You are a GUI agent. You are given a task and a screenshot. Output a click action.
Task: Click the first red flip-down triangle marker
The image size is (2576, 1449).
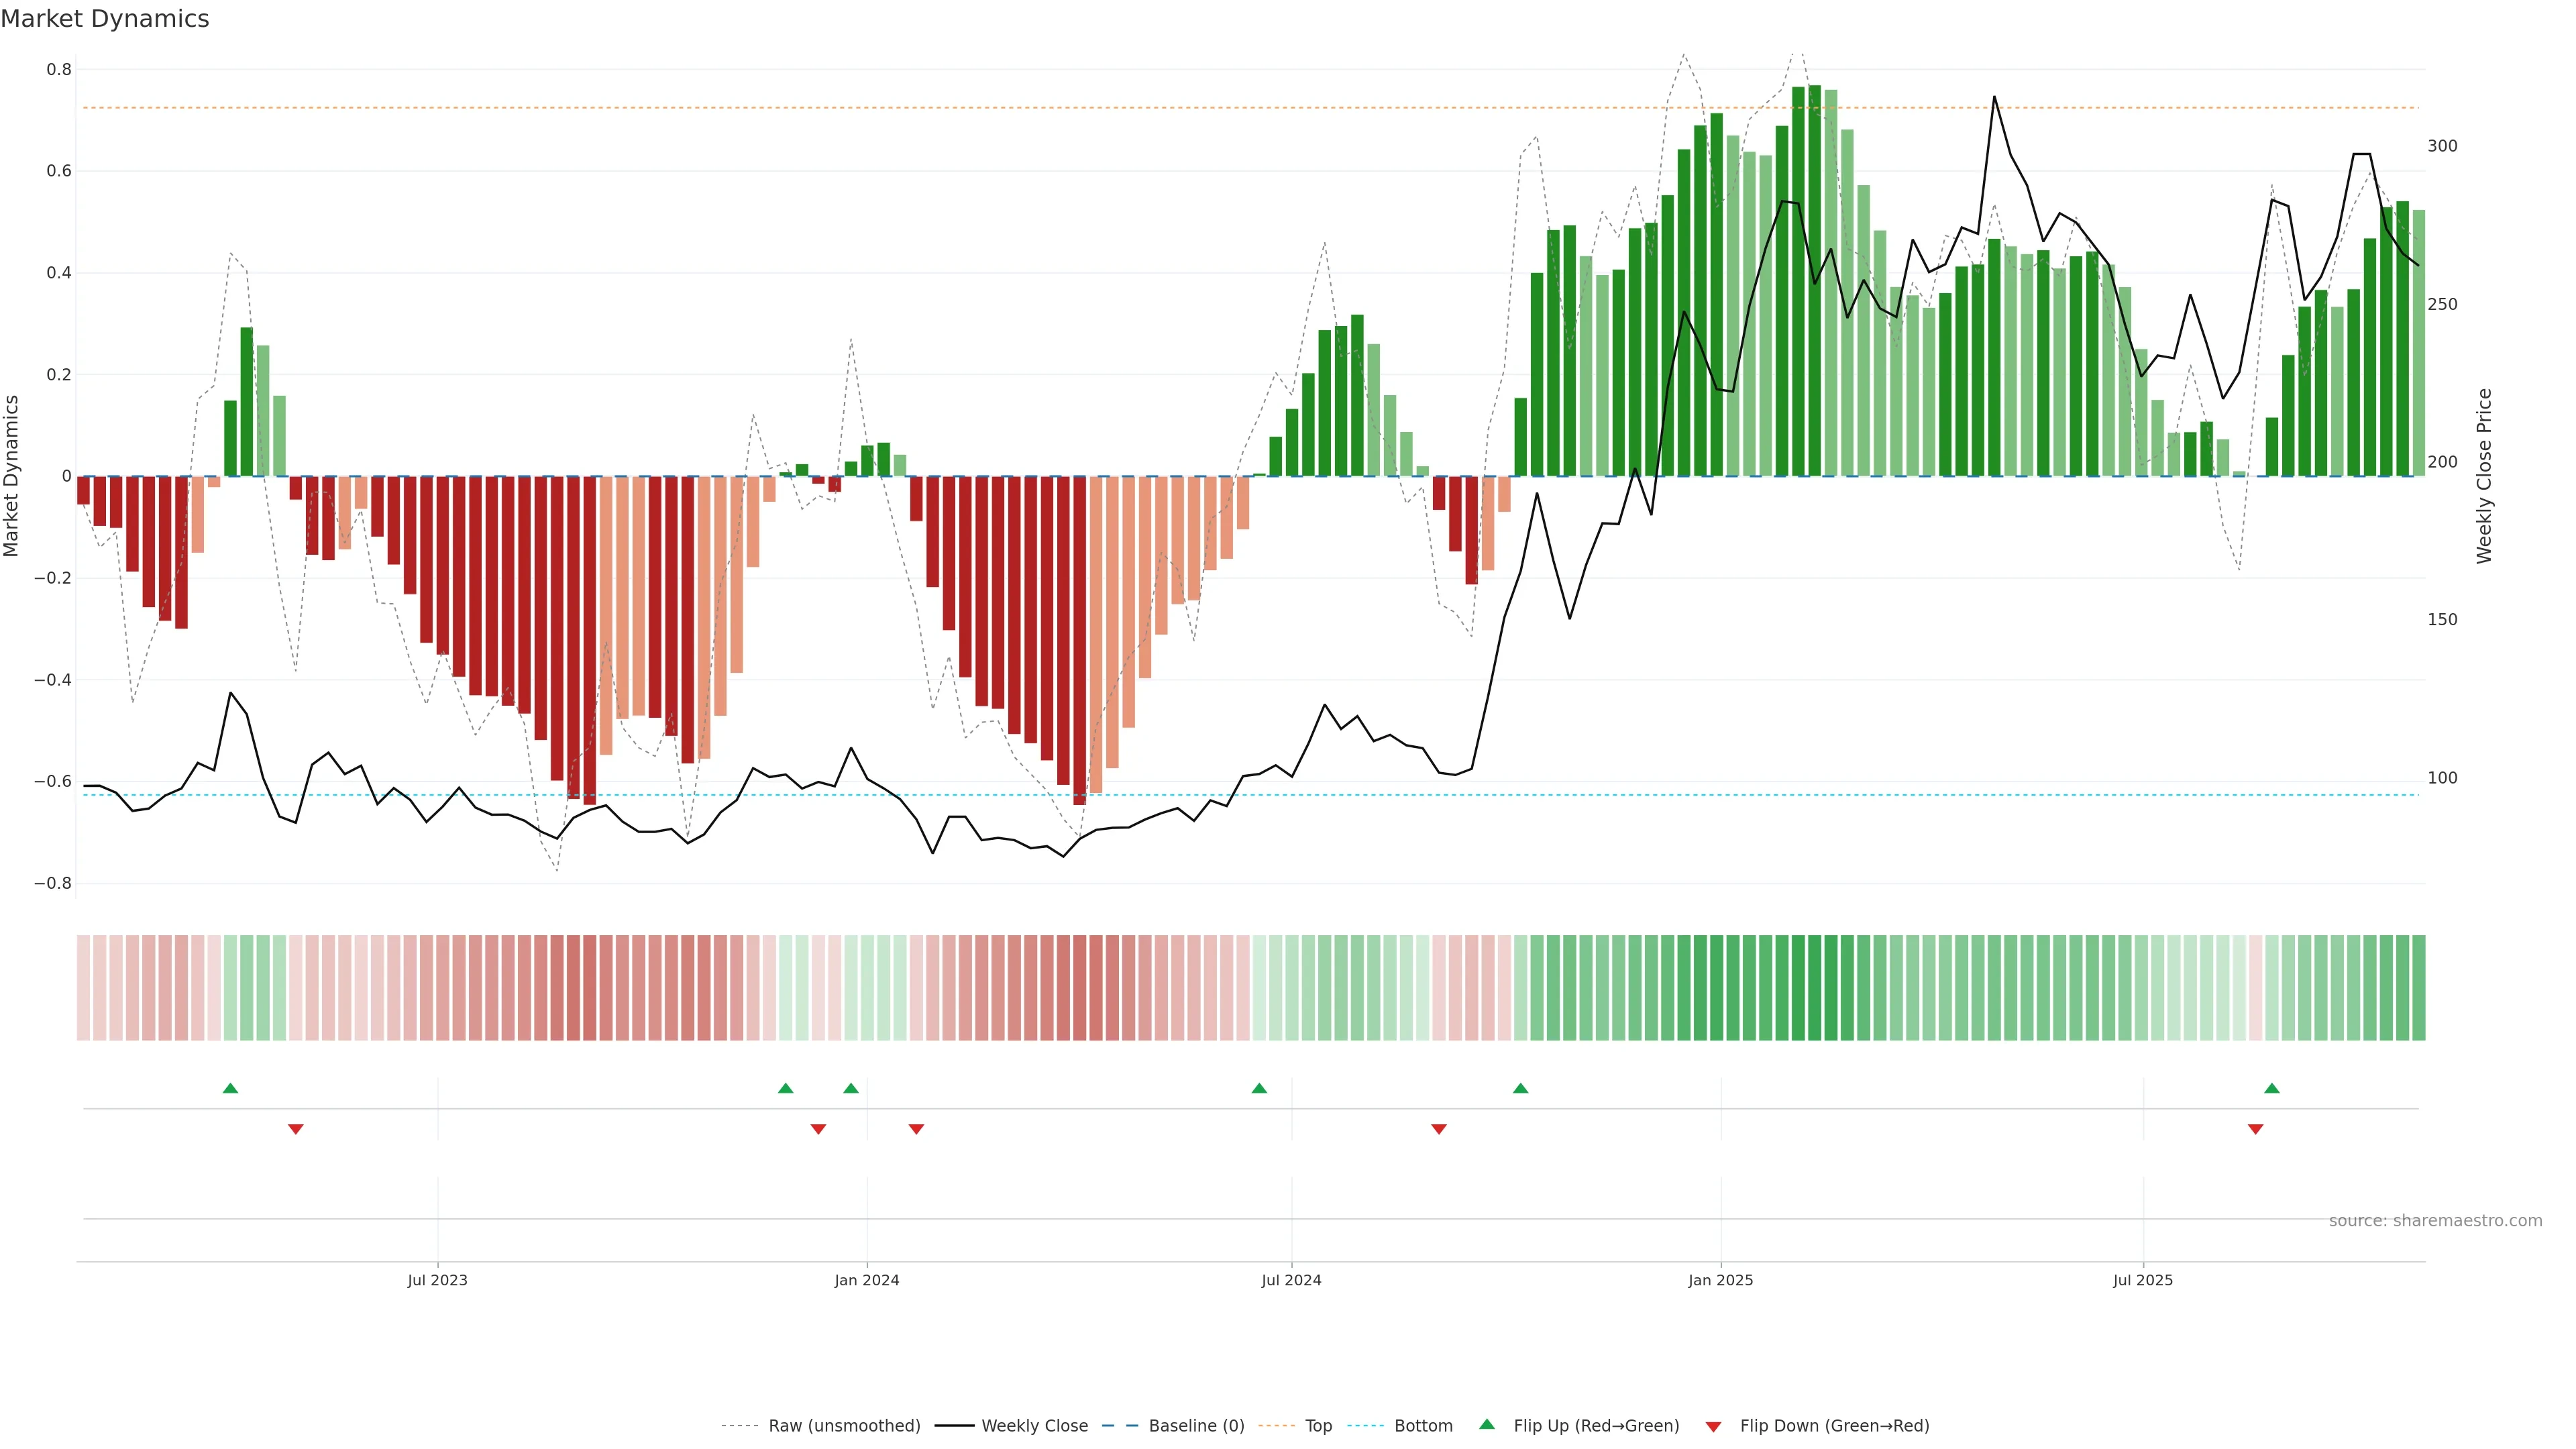coord(295,1129)
